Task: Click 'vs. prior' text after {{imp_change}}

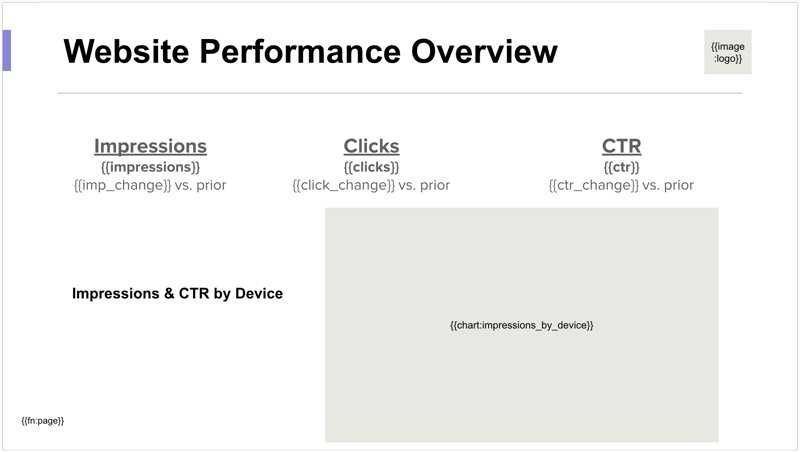Action: [201, 185]
